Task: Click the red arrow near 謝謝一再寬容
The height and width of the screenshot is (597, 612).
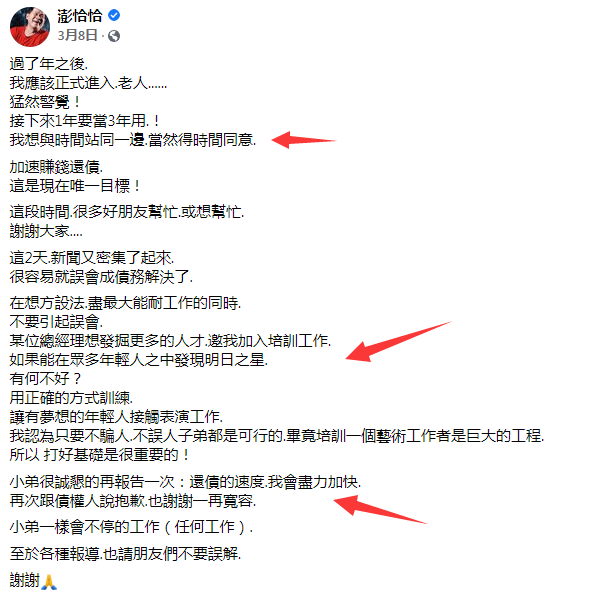Action: pyautogui.click(x=380, y=509)
